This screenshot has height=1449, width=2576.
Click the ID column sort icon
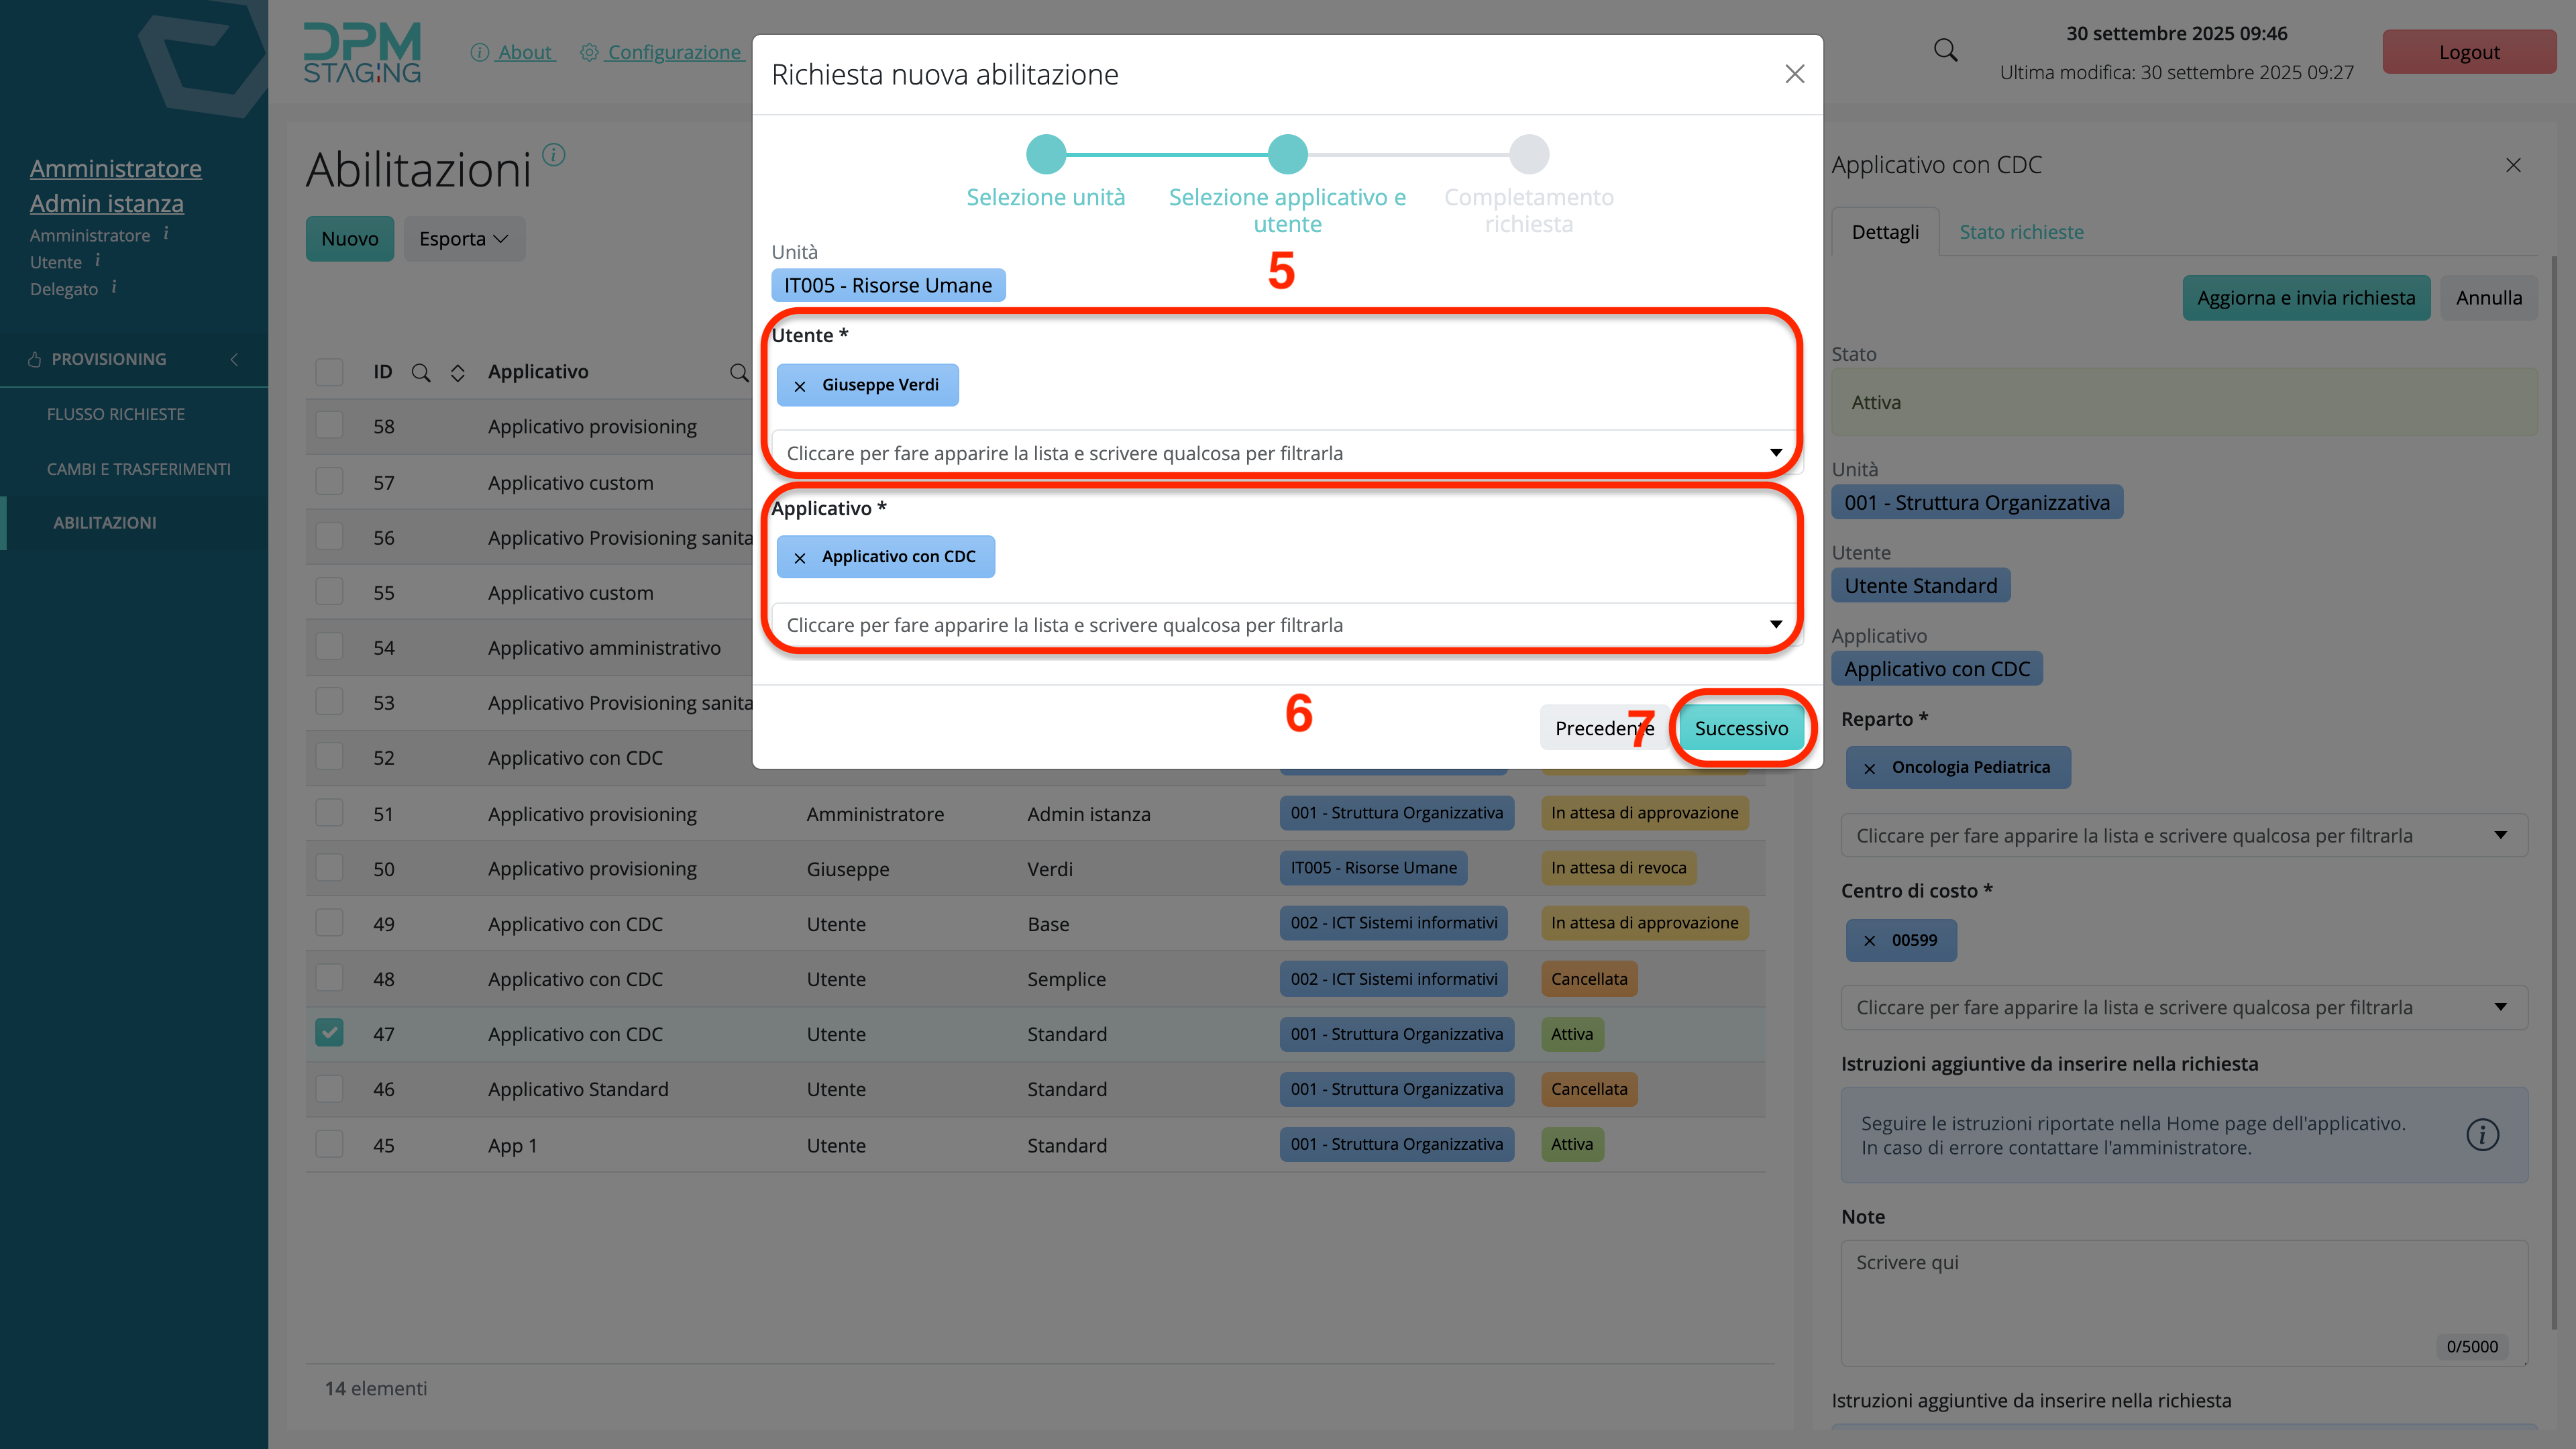pos(457,373)
